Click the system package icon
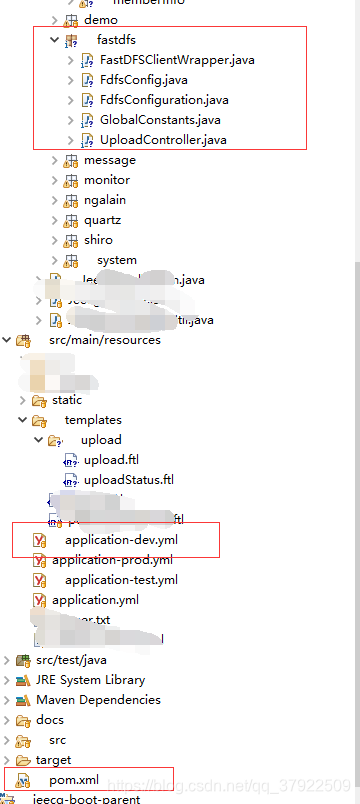Screen dimensions: 360x804 point(70,260)
